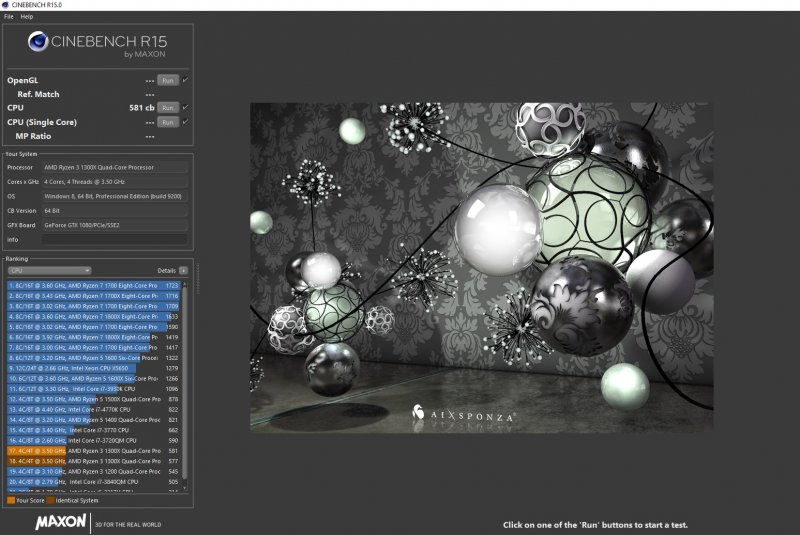The height and width of the screenshot is (535, 800).
Task: Click the Cinebench R15 logo icon
Action: [38, 42]
